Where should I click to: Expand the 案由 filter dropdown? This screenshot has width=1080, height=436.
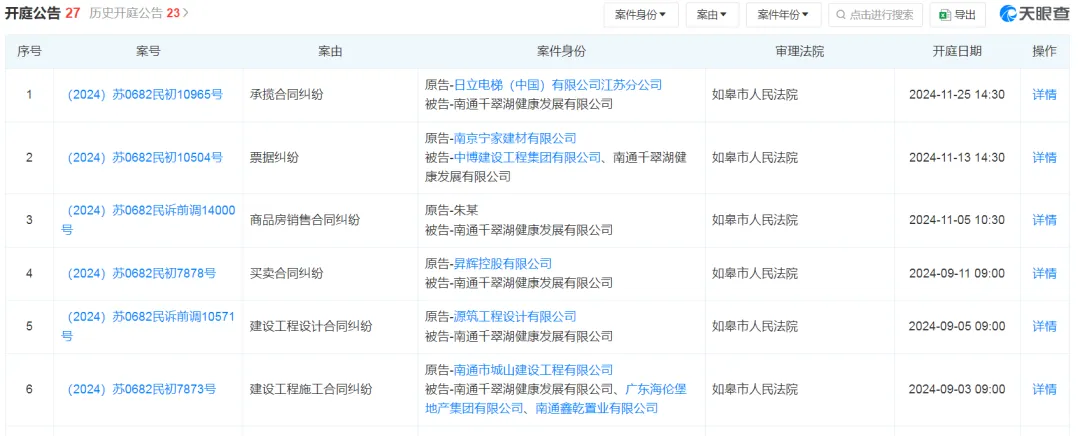pos(711,15)
